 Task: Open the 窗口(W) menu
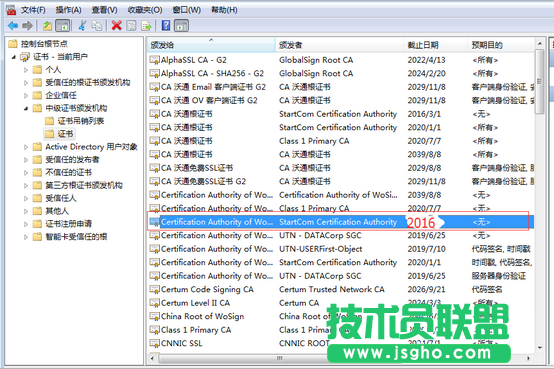[x=187, y=10]
